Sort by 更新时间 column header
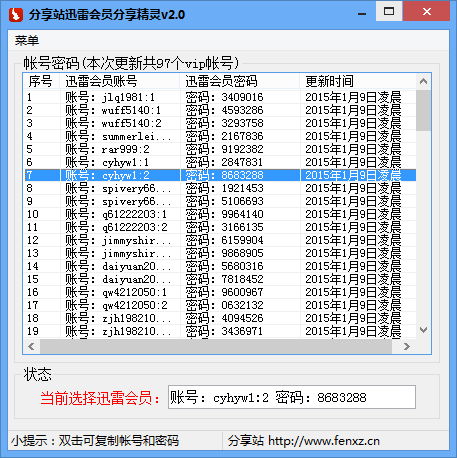Screen dimensions: 457x458 358,81
